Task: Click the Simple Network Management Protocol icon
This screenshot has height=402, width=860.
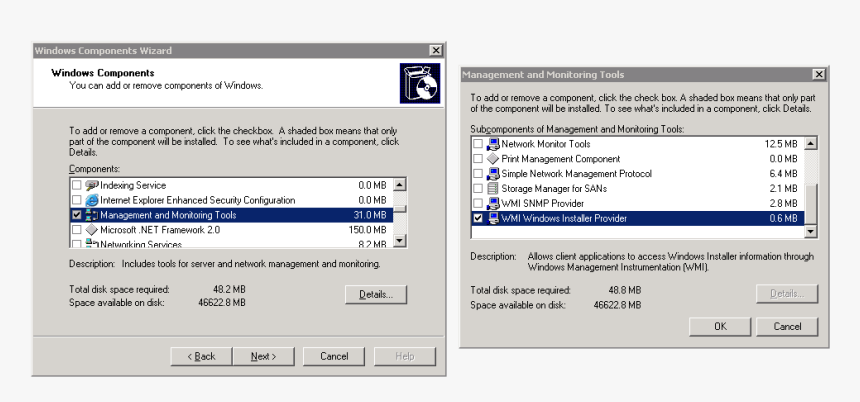Action: click(x=493, y=173)
